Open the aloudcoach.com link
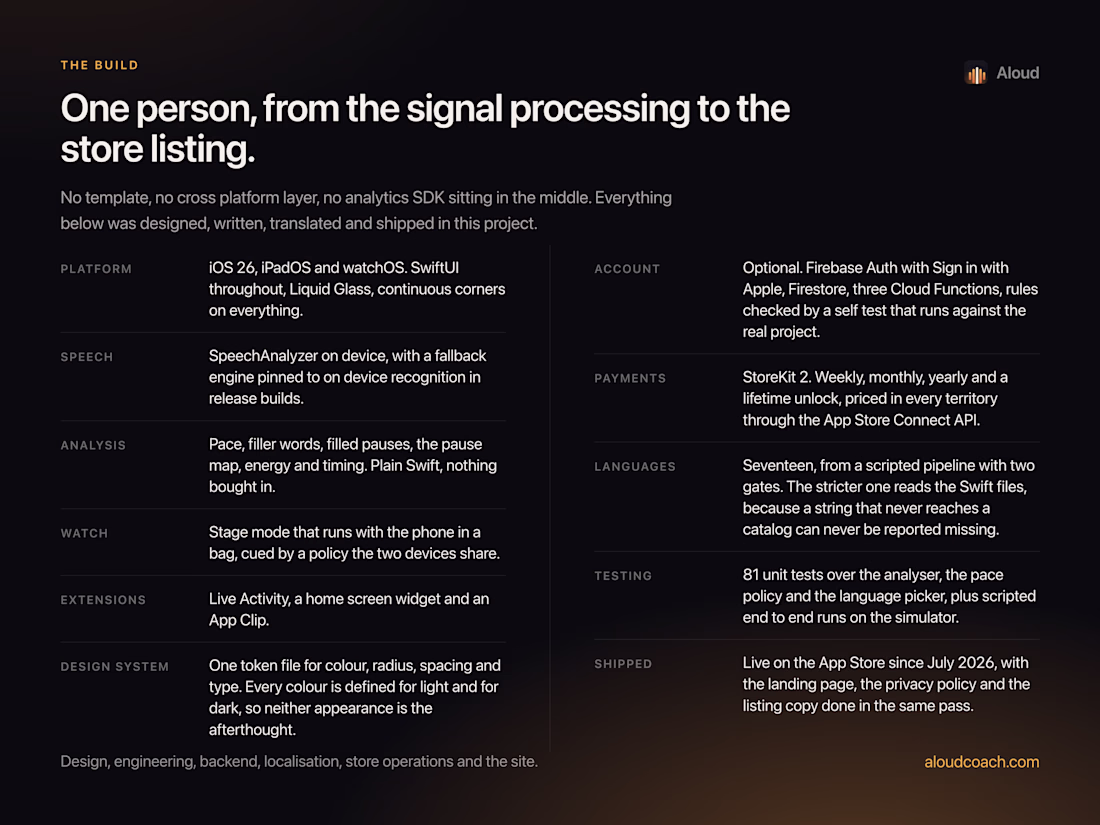This screenshot has width=1100, height=825. (x=981, y=762)
